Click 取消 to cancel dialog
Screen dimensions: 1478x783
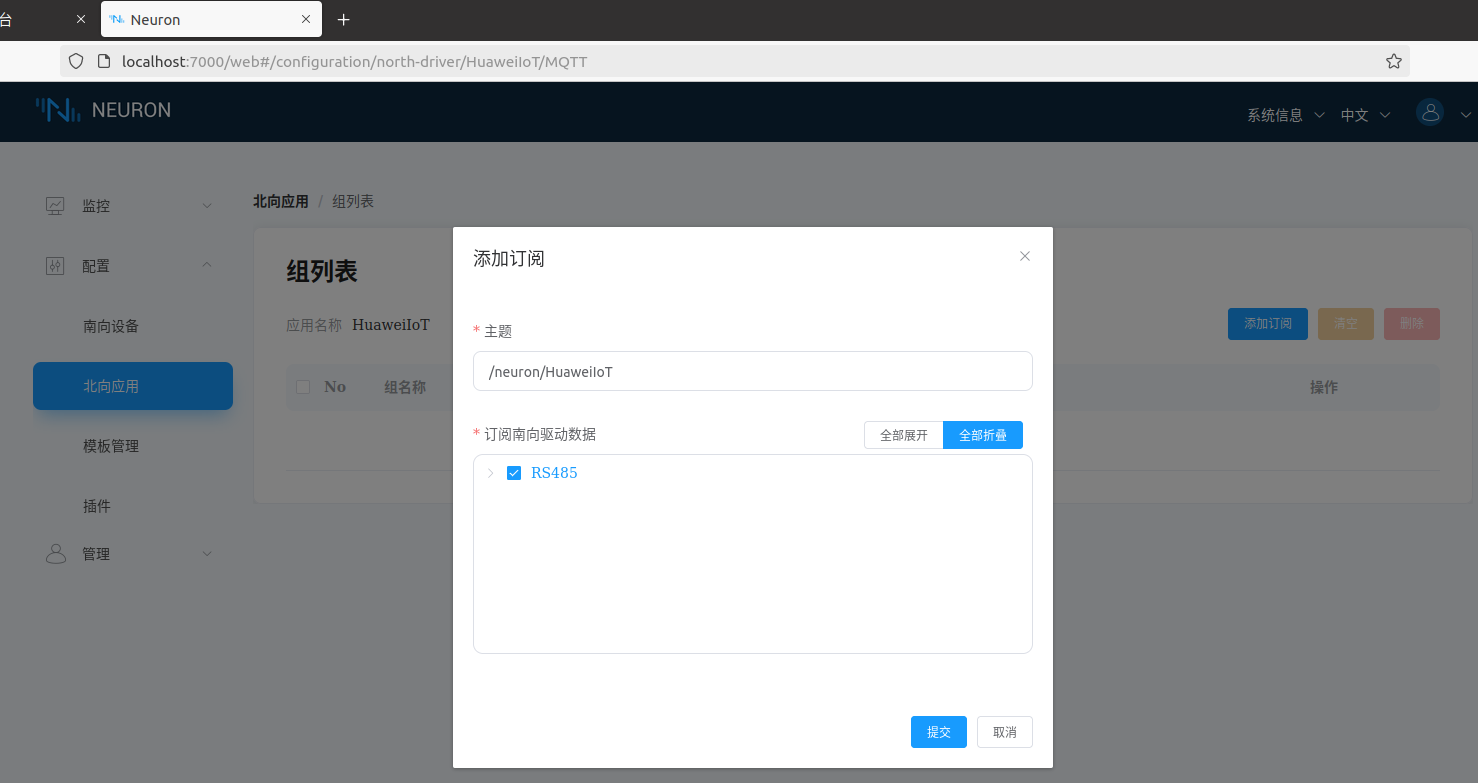[x=1005, y=732]
